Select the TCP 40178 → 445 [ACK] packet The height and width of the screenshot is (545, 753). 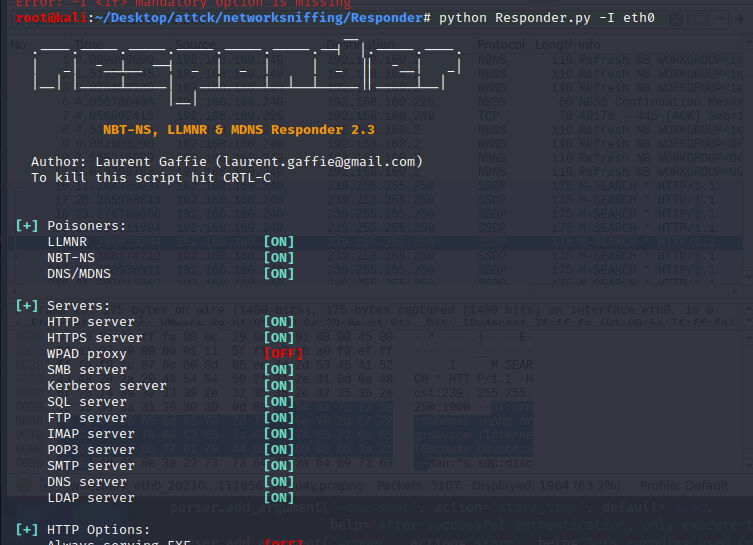[375, 116]
